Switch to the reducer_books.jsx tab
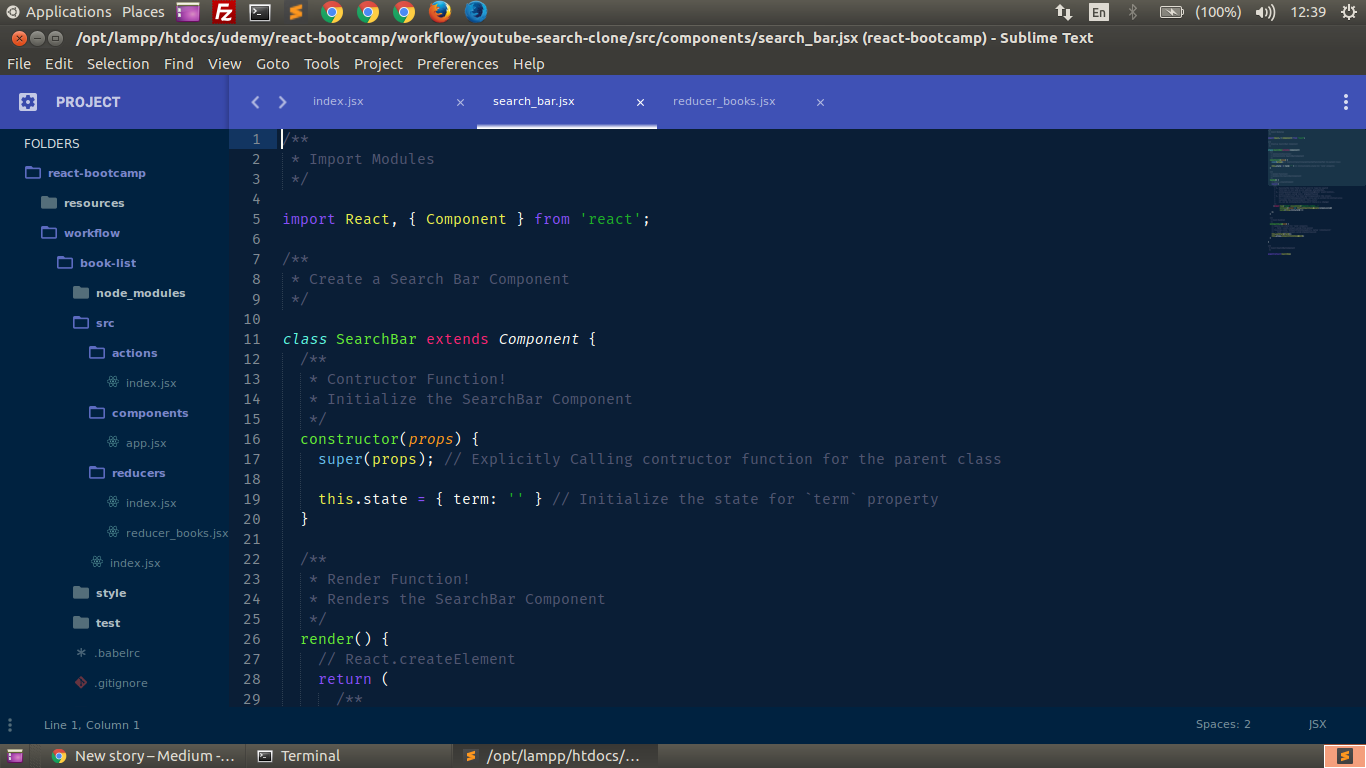This screenshot has height=768, width=1366. pyautogui.click(x=724, y=101)
